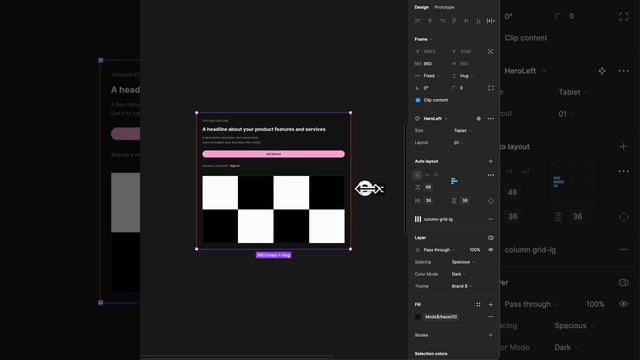This screenshot has height=360, width=640.
Task: Click the column grid-lg style name
Action: tap(438, 219)
